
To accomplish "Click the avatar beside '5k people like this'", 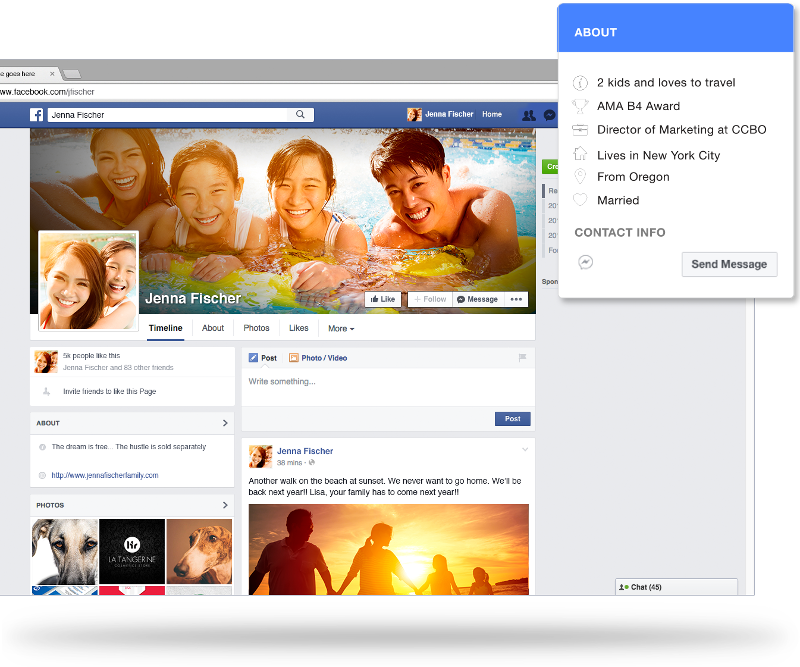I will tap(46, 361).
